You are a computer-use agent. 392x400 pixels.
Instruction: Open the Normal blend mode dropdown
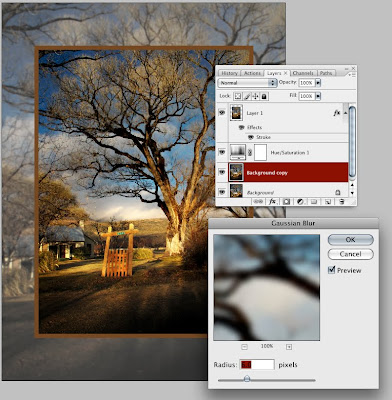[x=247, y=83]
